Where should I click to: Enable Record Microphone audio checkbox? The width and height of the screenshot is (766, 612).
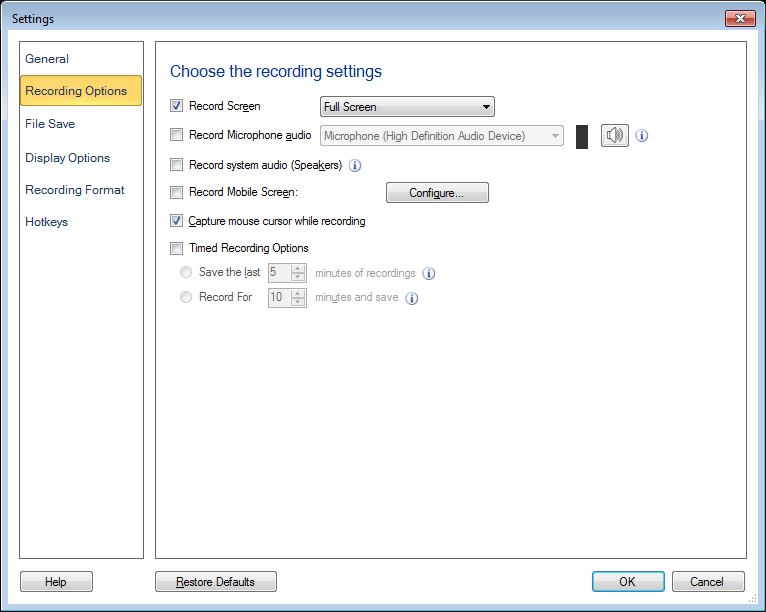pyautogui.click(x=177, y=135)
